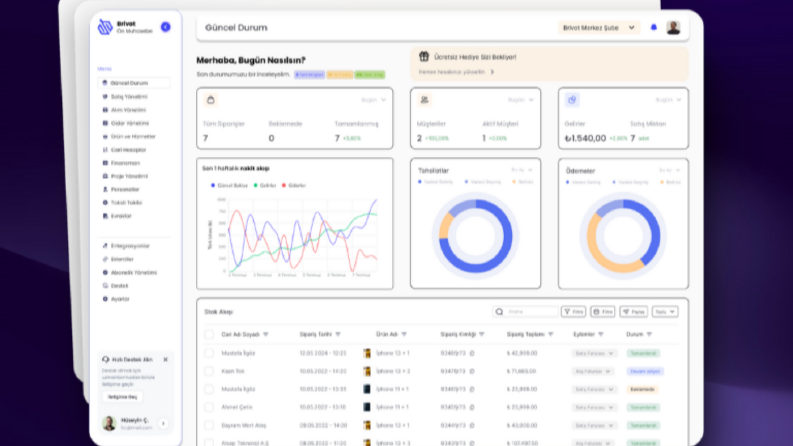793x446 pixels.
Task: Click the first Filtre button with funnel icon
Action: (x=574, y=312)
